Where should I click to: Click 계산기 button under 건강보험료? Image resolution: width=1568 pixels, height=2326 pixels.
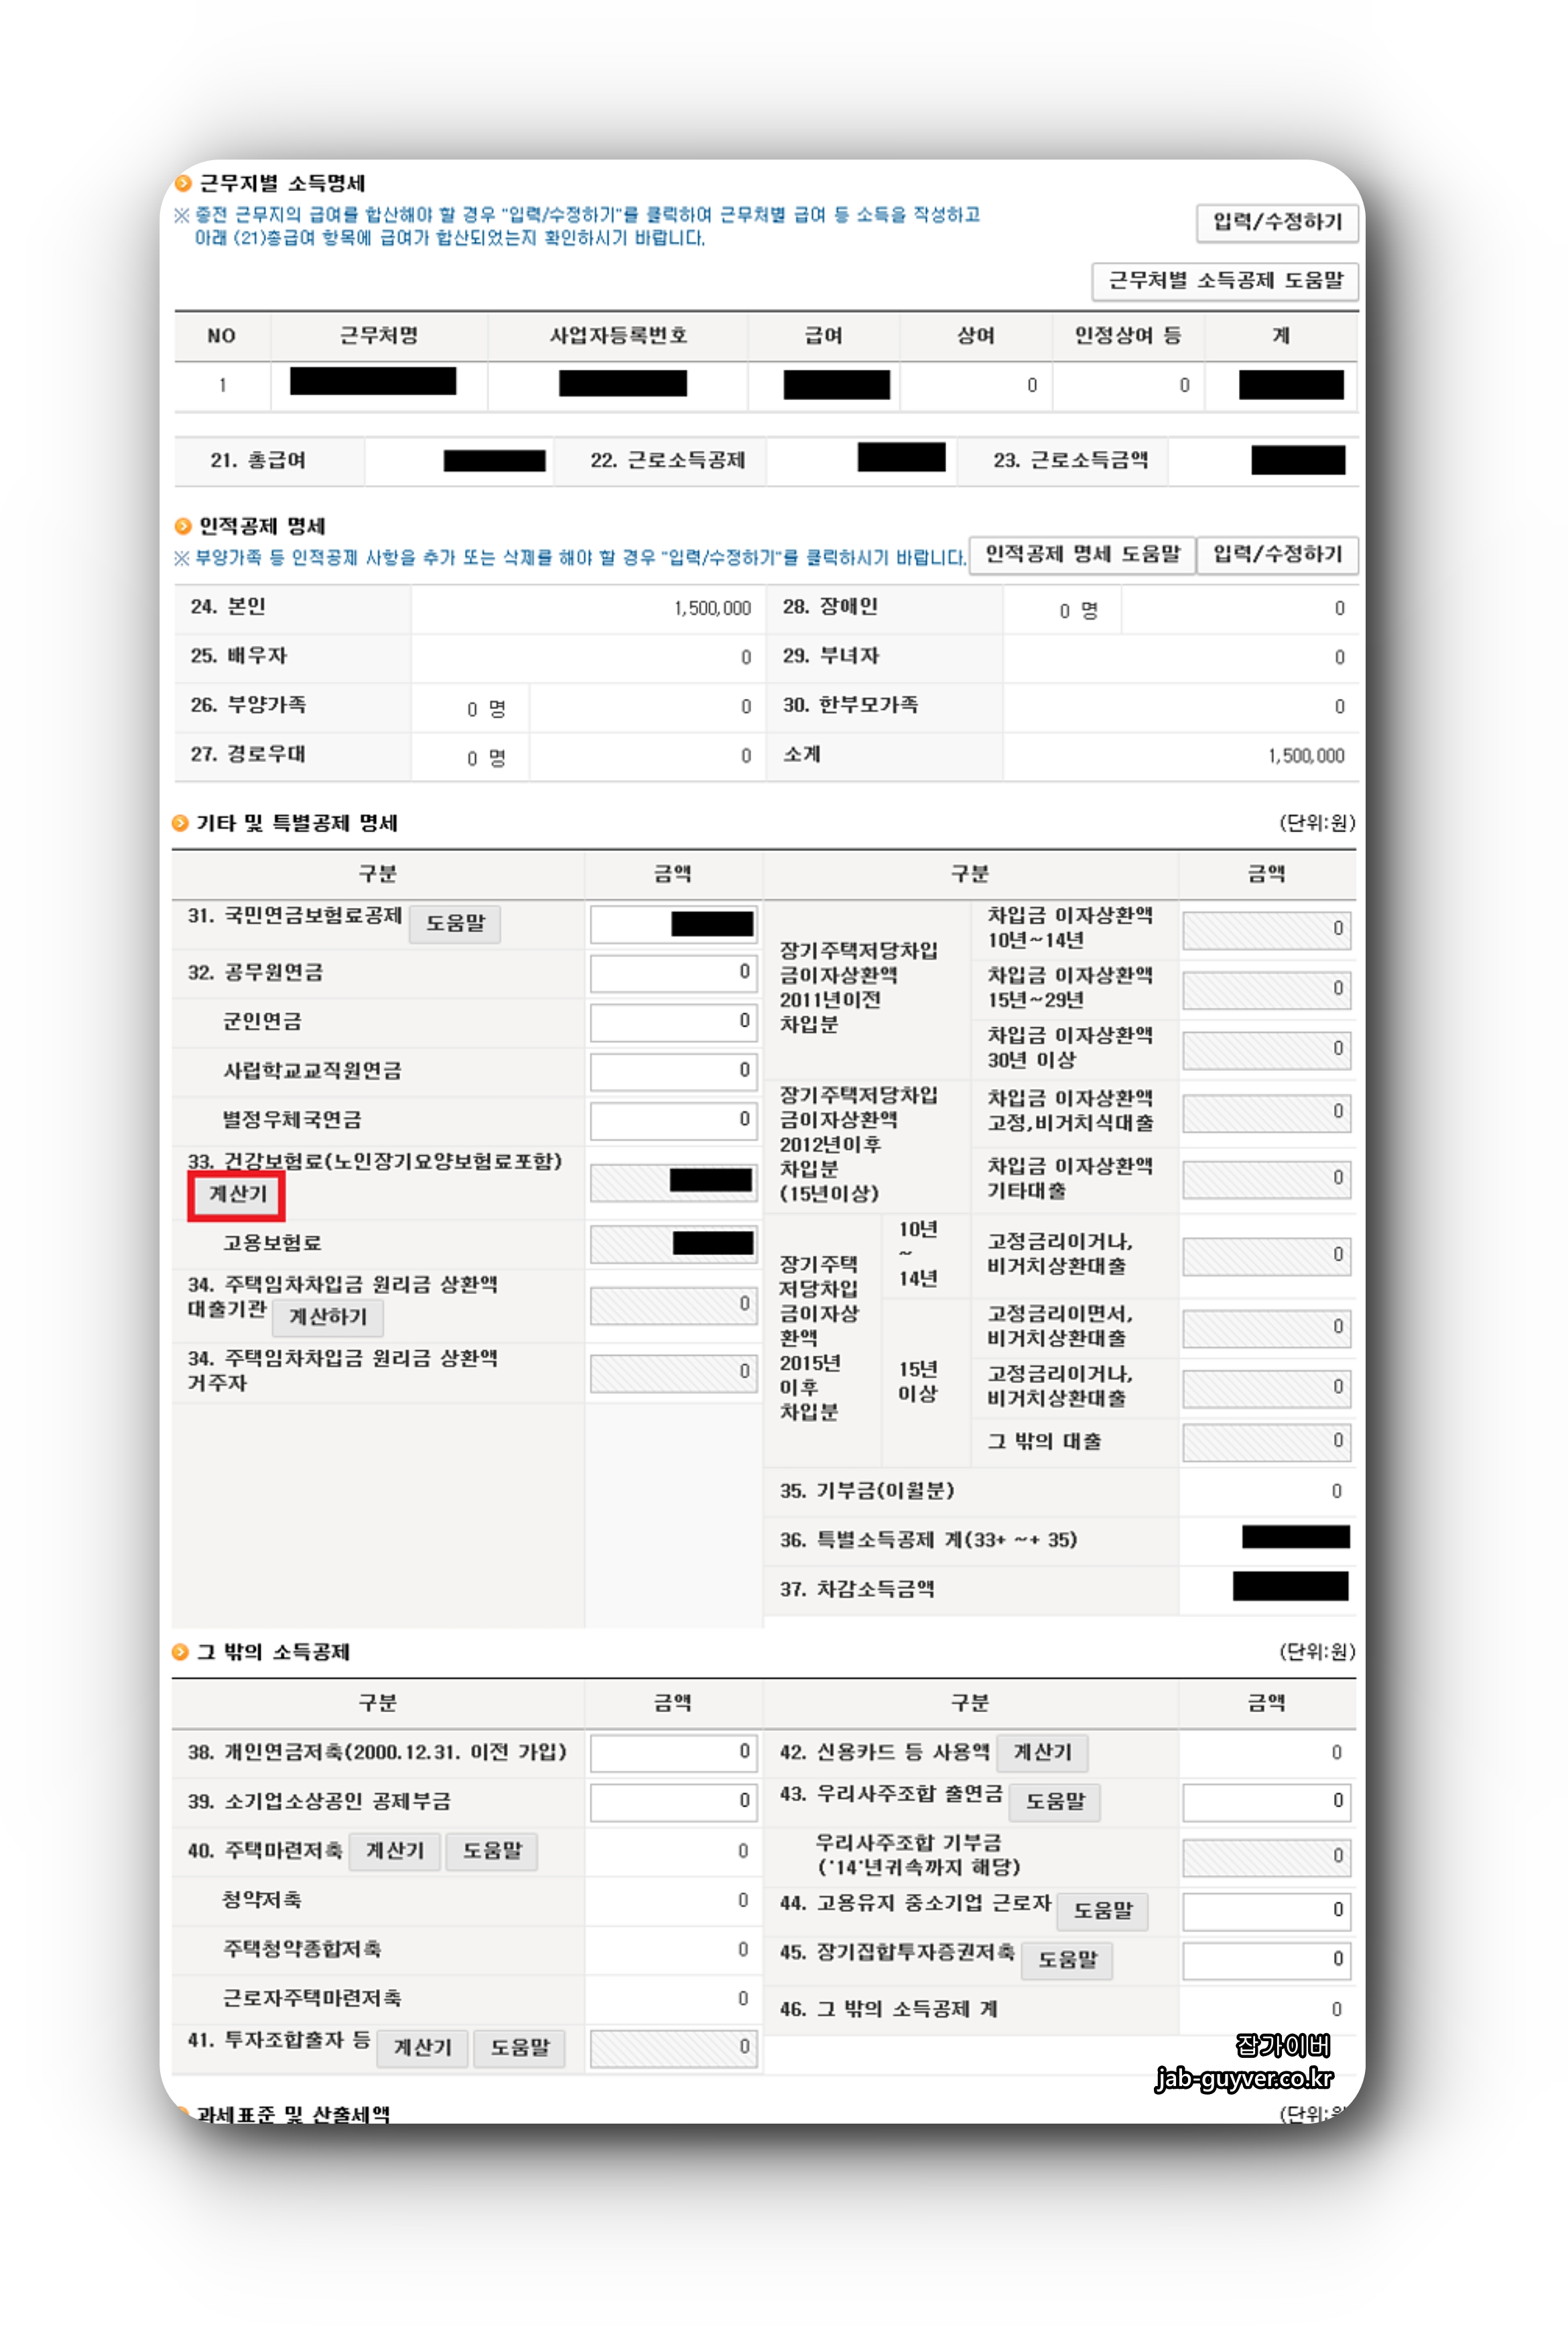coord(237,1194)
